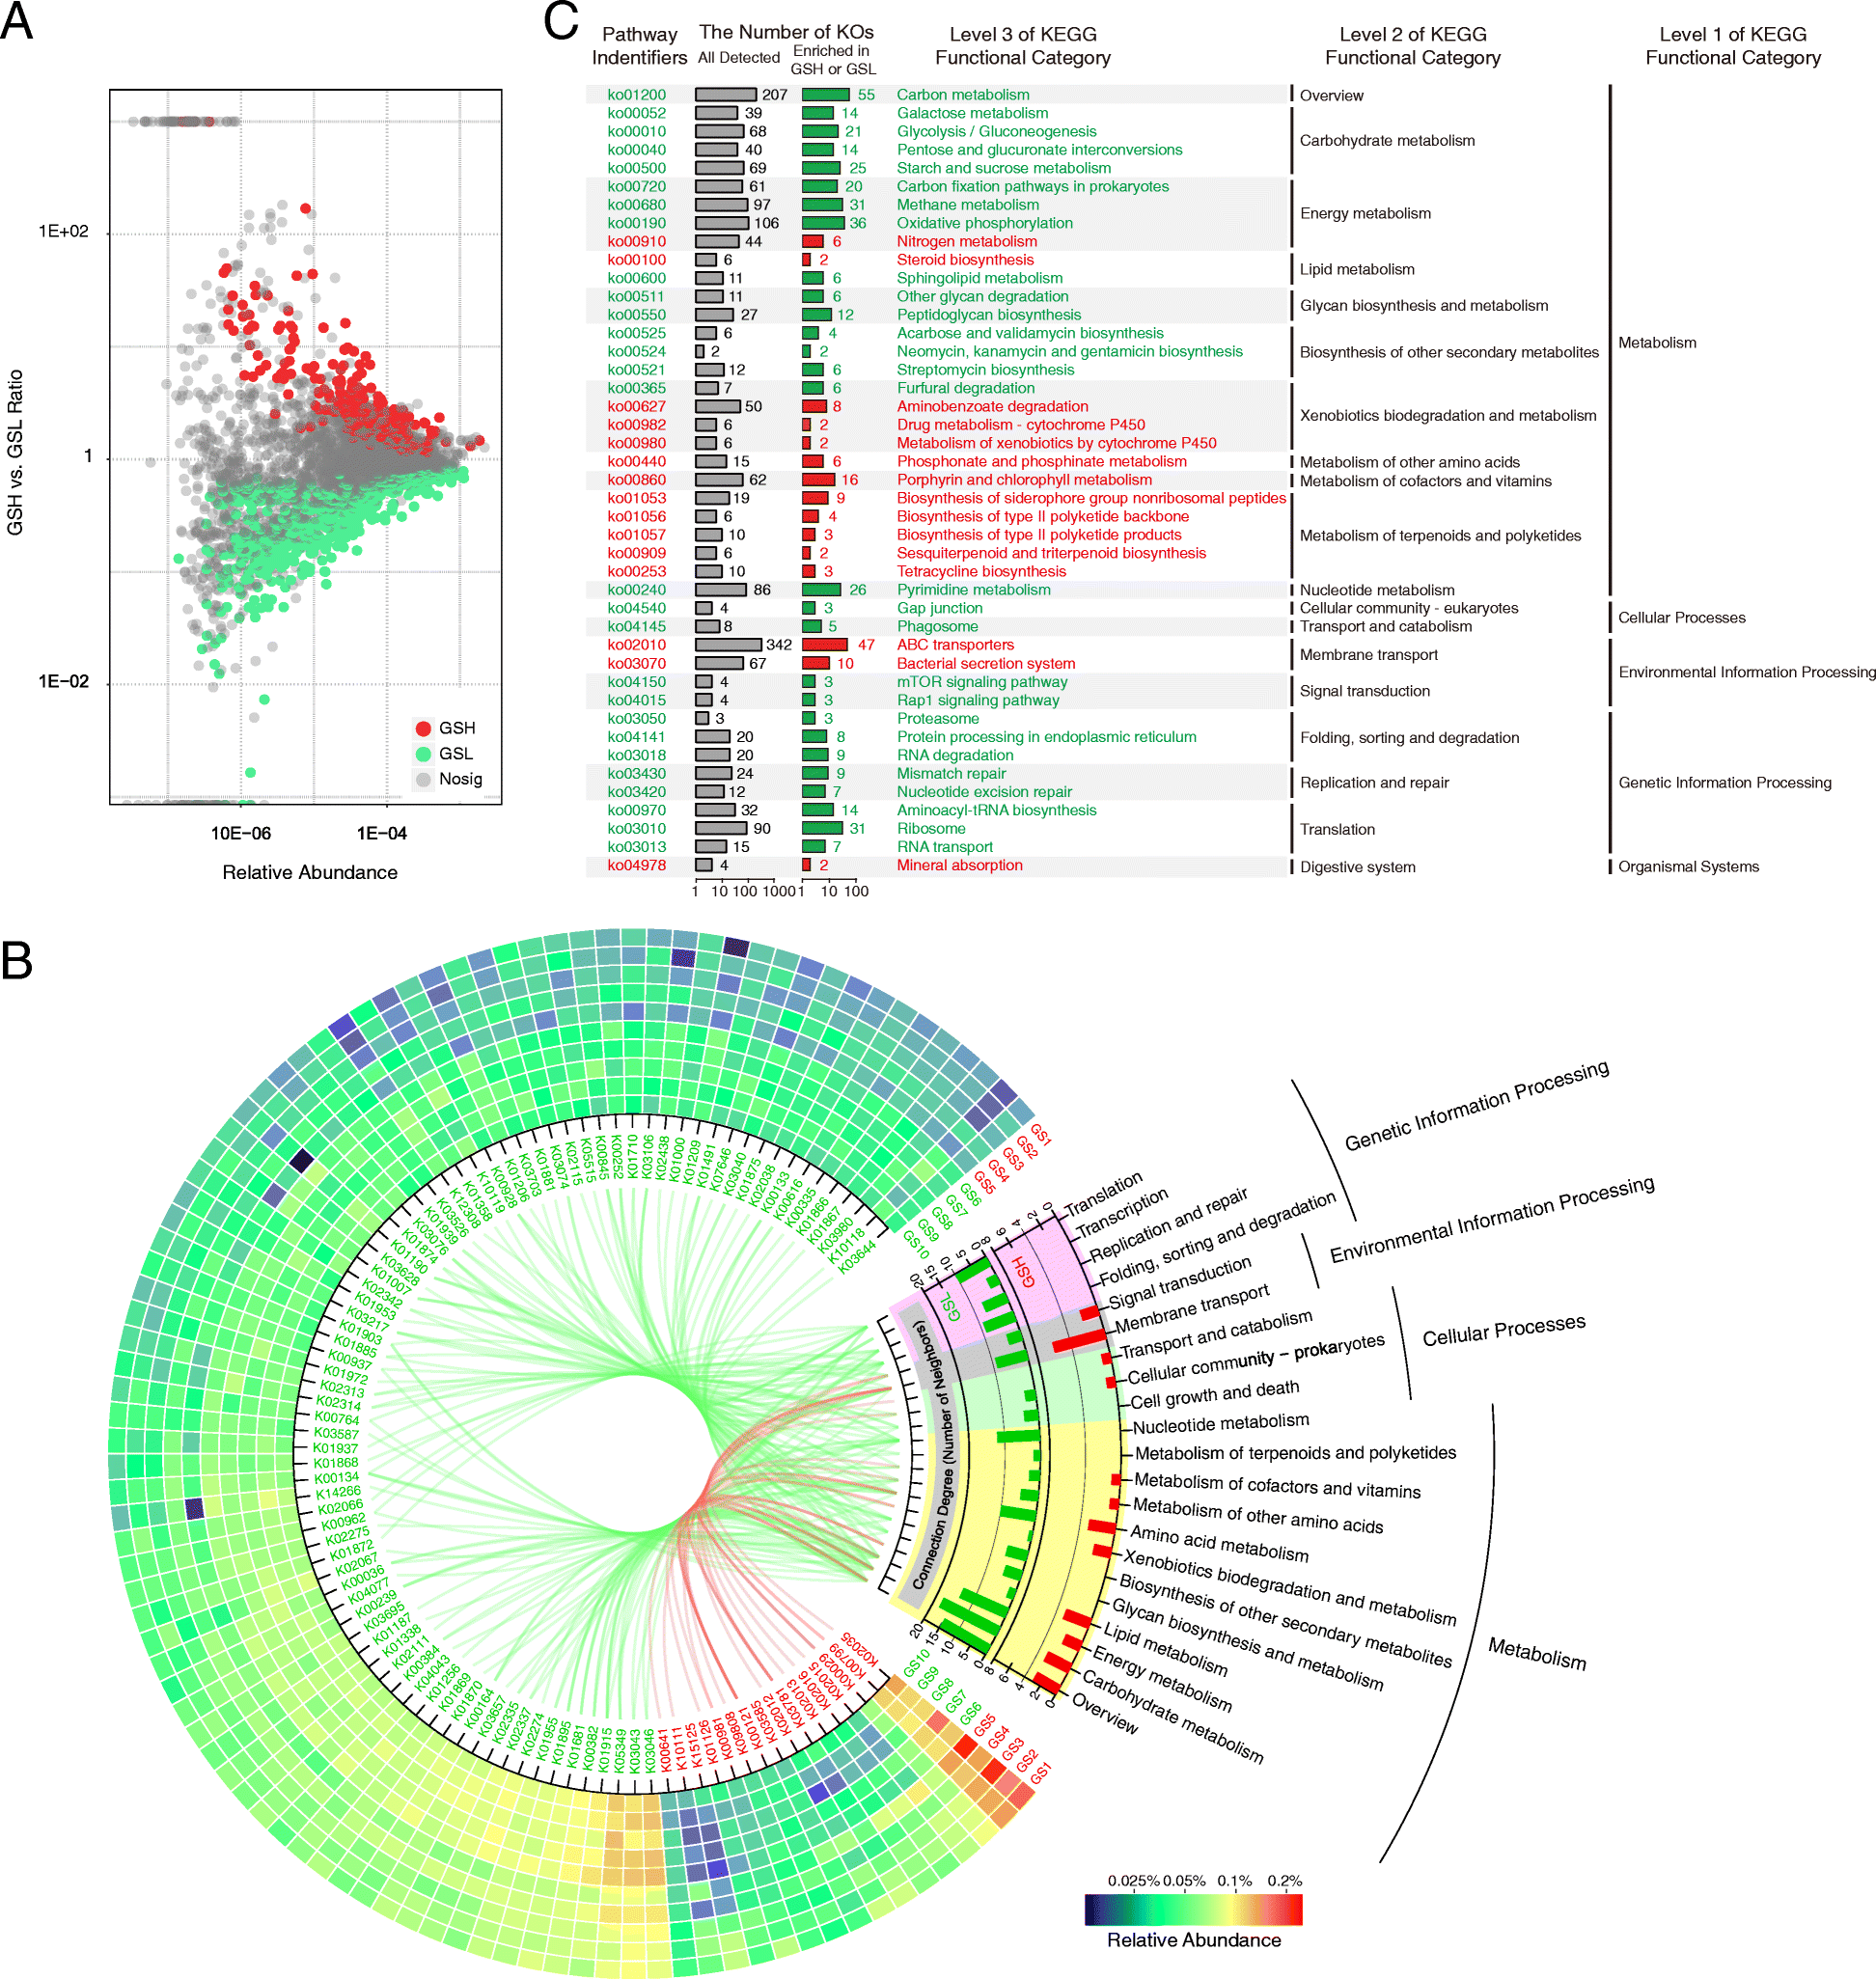This screenshot has width=1876, height=1979.
Task: Click 'Methane metabolism' pathway name
Action: [967, 205]
